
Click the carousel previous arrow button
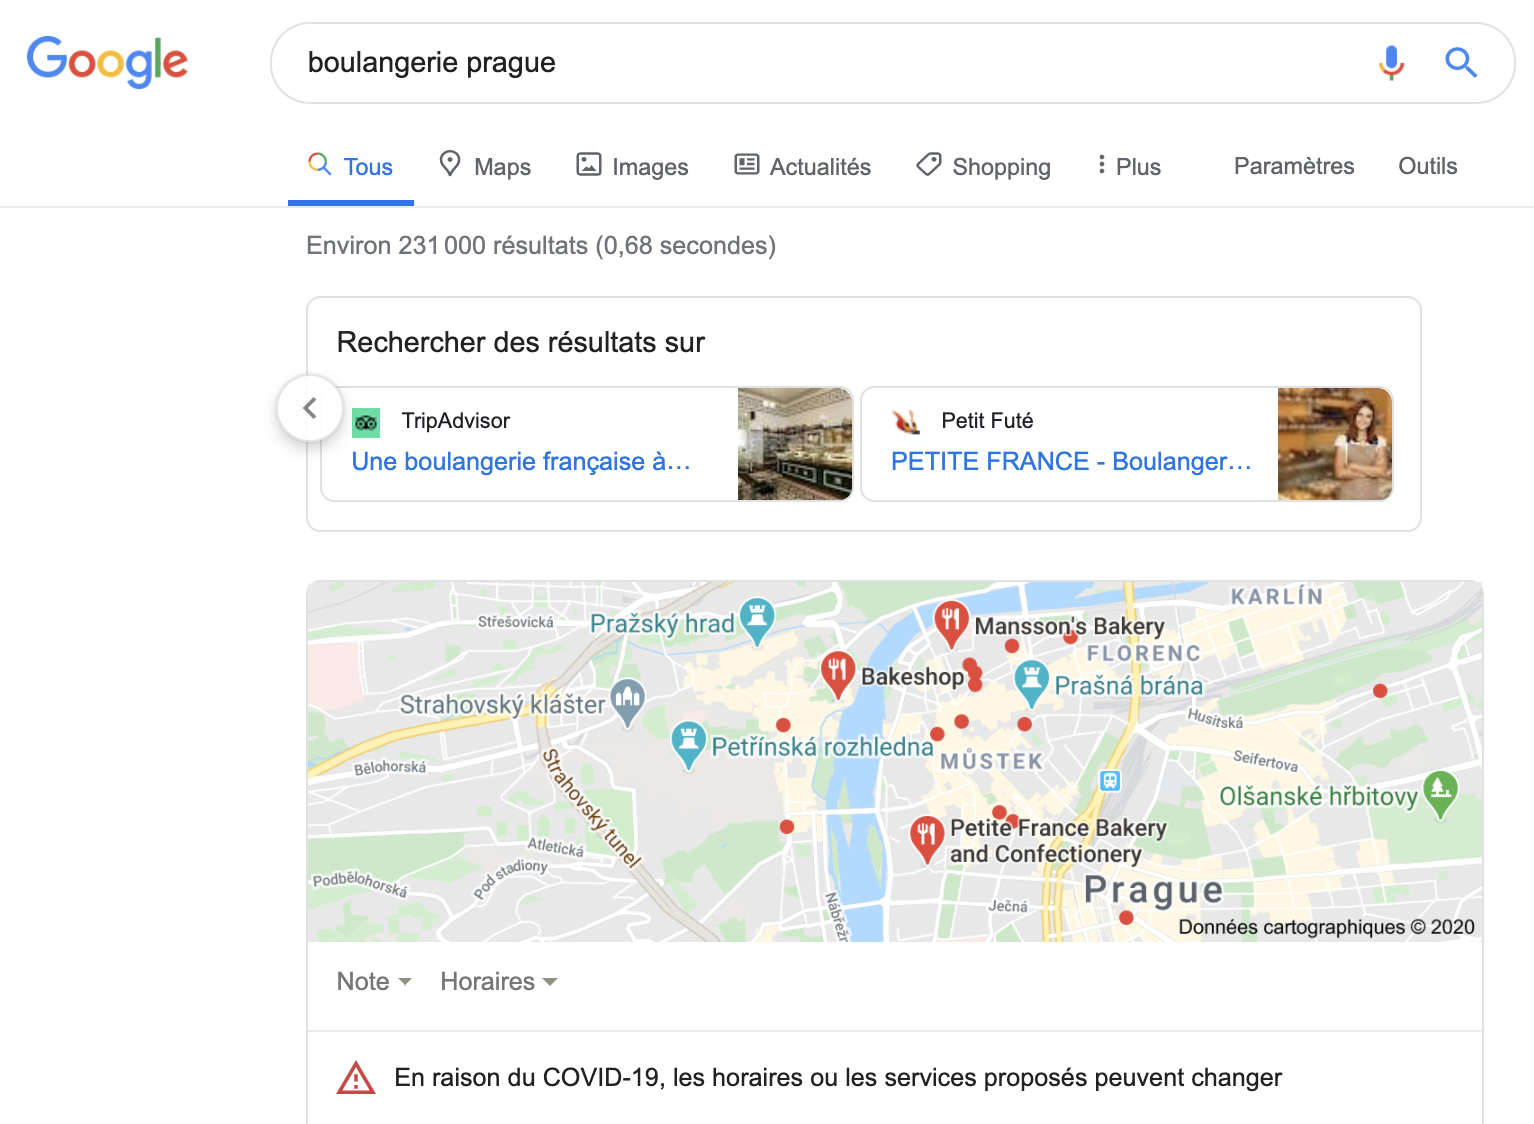click(x=310, y=408)
